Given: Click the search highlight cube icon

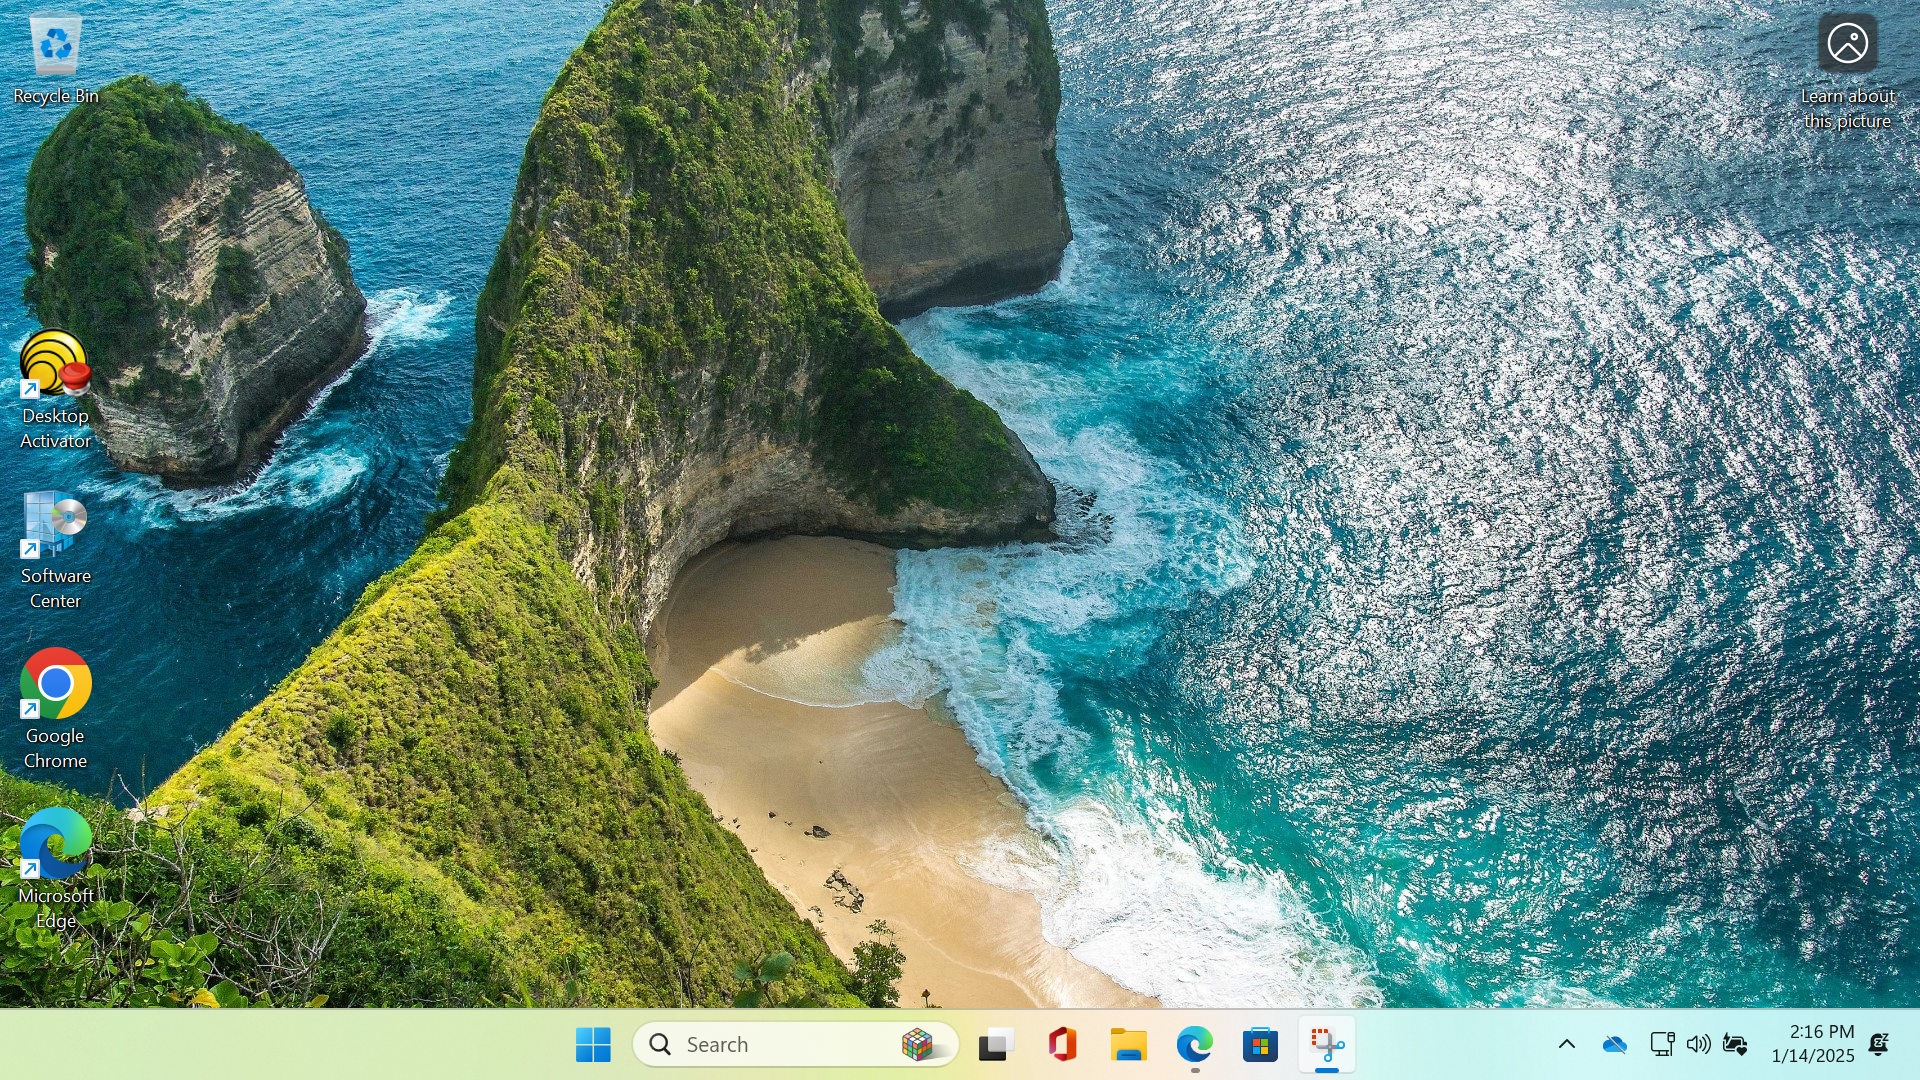Looking at the screenshot, I should click(917, 1045).
